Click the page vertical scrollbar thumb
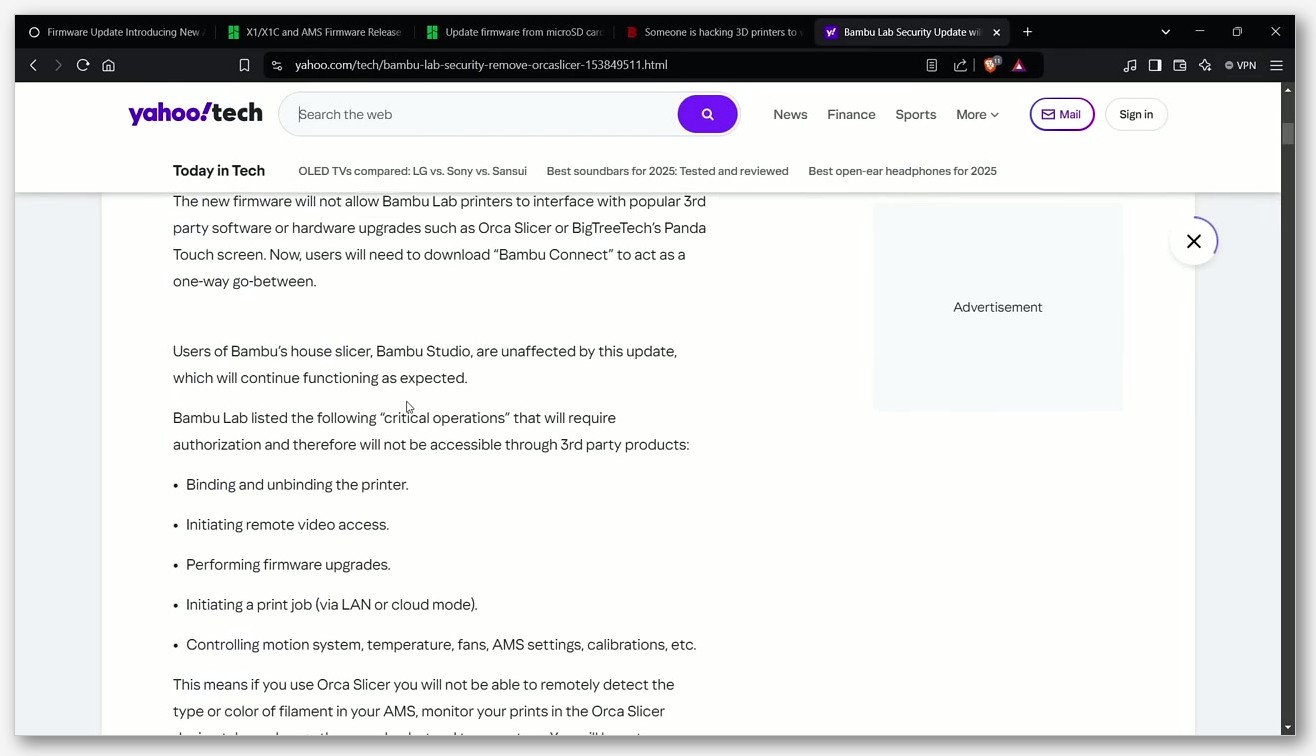The width and height of the screenshot is (1316, 756). tap(1288, 133)
